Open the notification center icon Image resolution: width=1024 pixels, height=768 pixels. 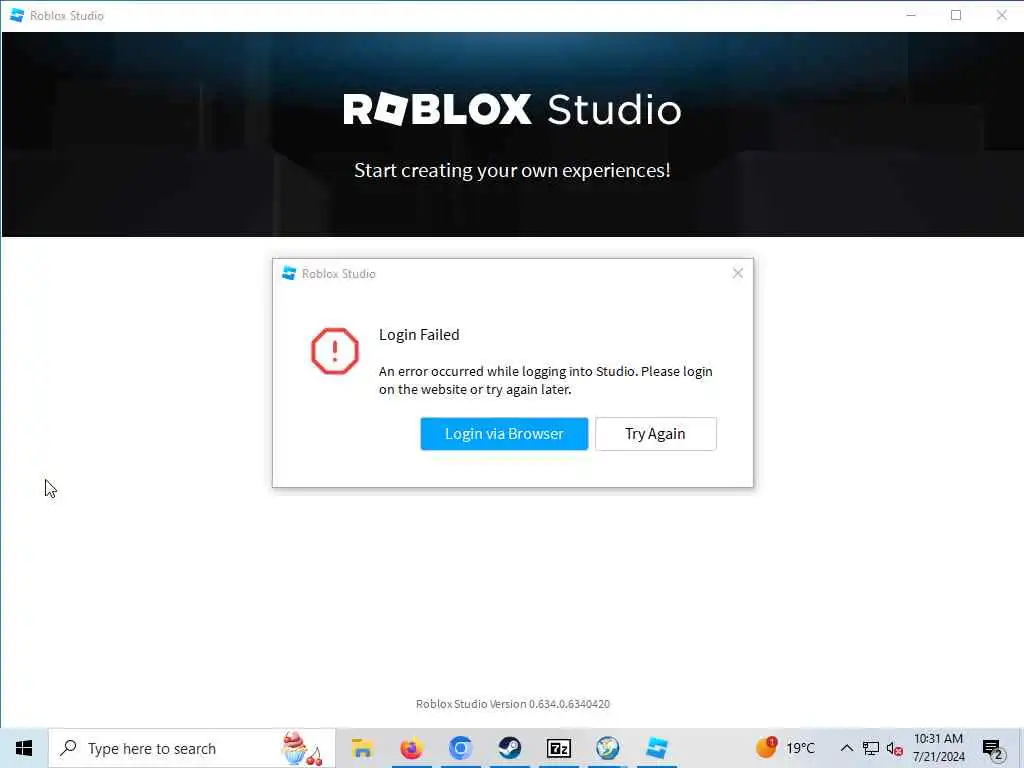tap(993, 750)
